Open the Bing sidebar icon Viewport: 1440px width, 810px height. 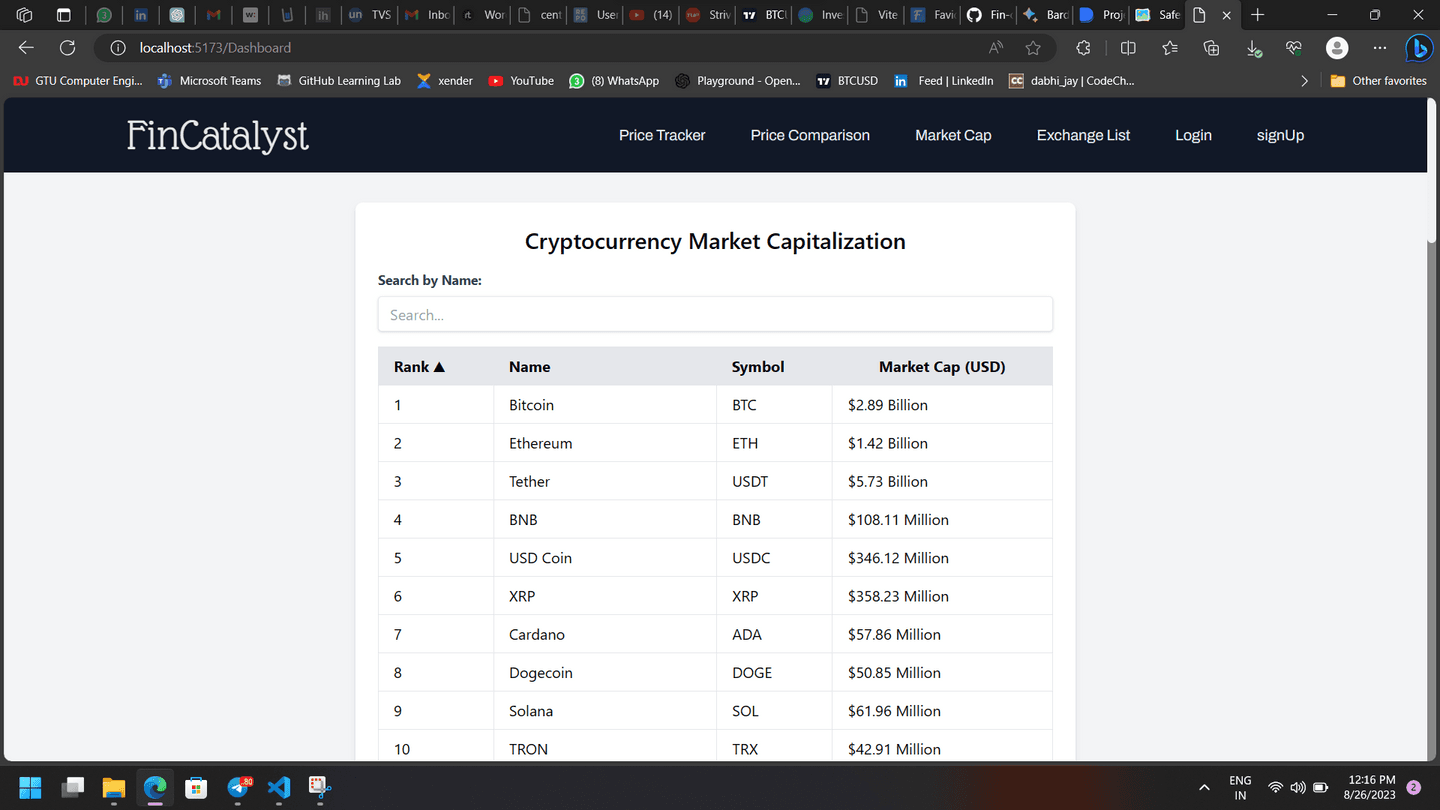click(x=1418, y=48)
